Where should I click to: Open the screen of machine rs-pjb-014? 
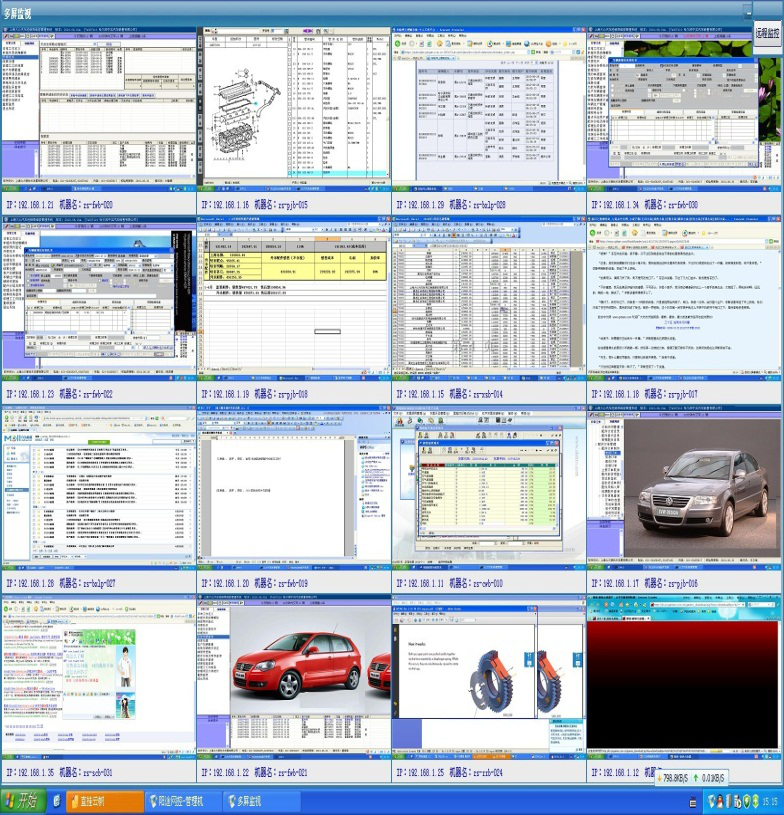coord(488,300)
